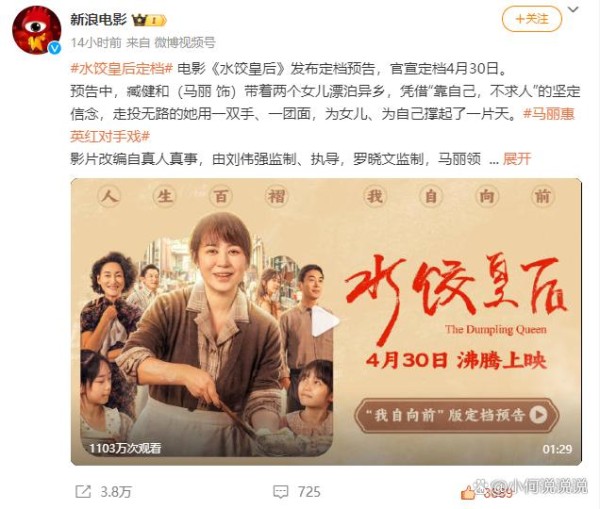This screenshot has height=509, width=600.
Task: Open the 水饺皇后 video thumbnail
Action: (x=326, y=321)
